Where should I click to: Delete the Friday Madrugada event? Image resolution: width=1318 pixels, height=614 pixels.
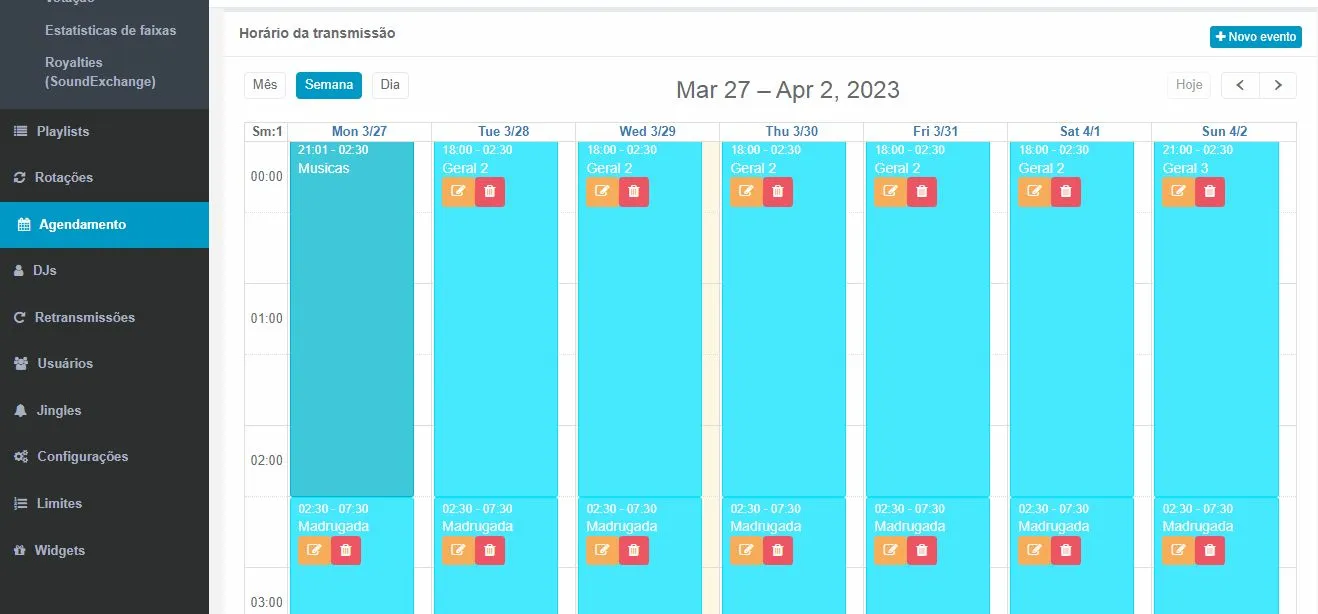point(922,550)
